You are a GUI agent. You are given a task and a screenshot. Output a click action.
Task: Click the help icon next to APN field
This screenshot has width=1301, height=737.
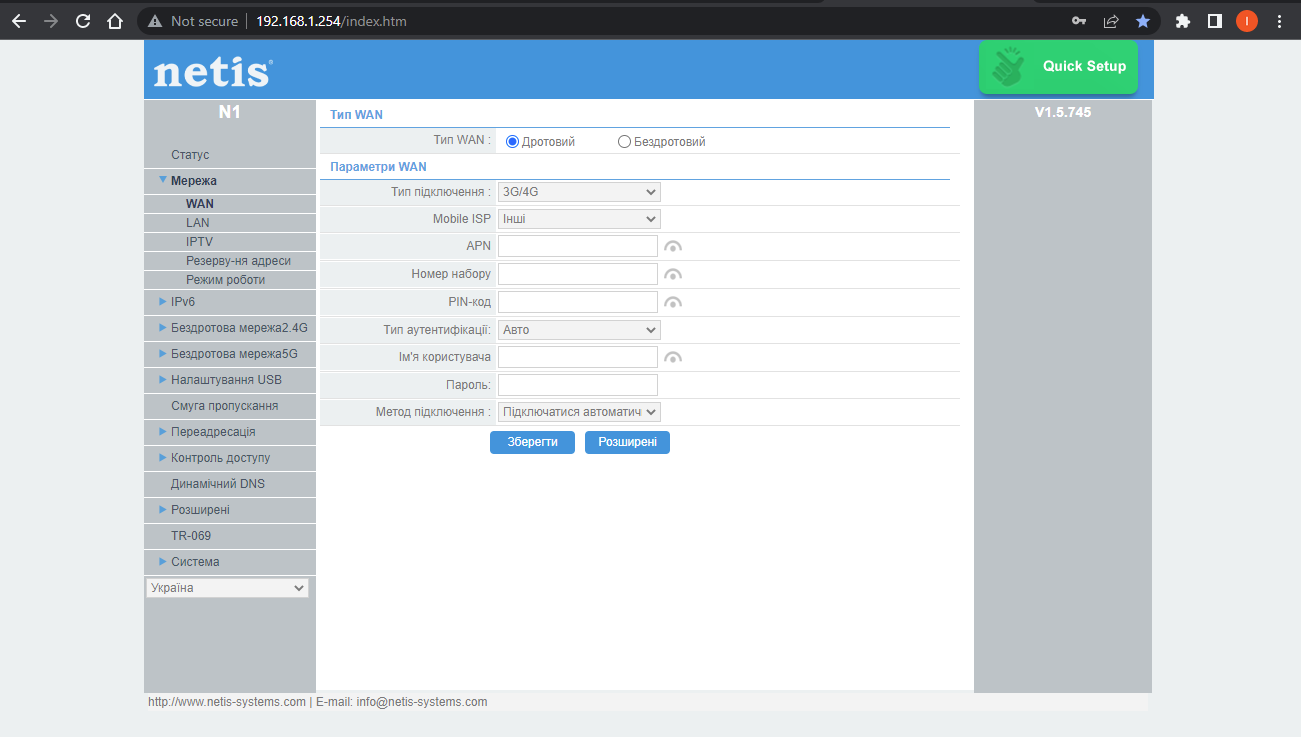pyautogui.click(x=673, y=247)
